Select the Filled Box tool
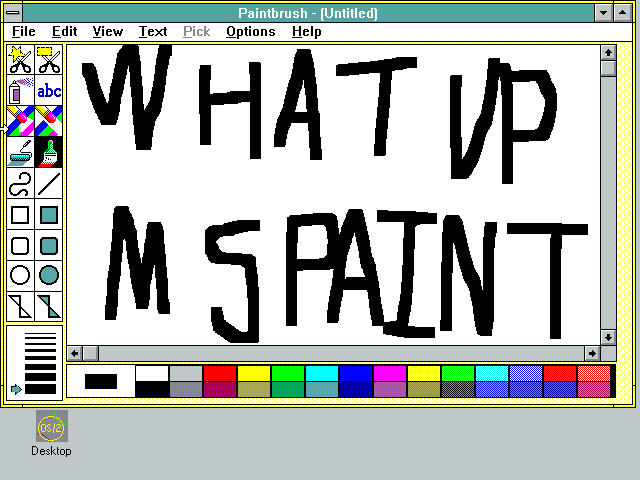The width and height of the screenshot is (640, 480). (49, 215)
